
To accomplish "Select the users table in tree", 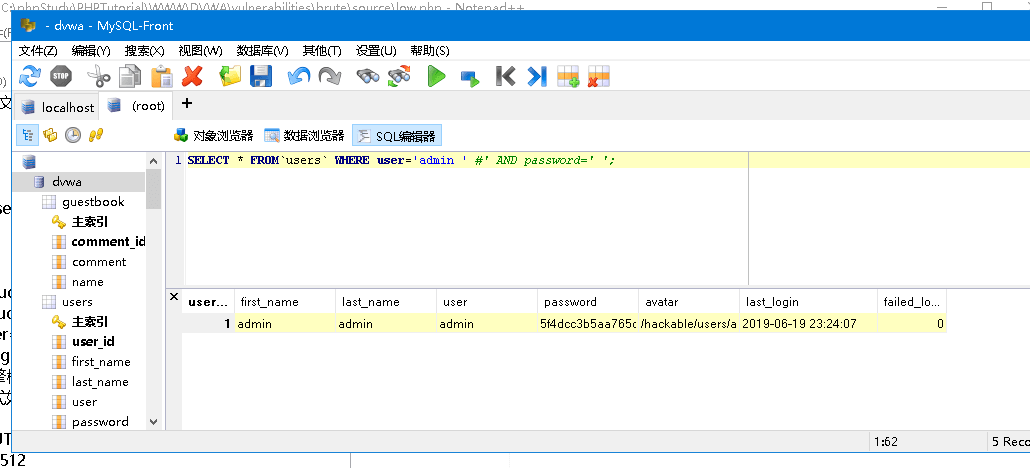I will pyautogui.click(x=77, y=302).
